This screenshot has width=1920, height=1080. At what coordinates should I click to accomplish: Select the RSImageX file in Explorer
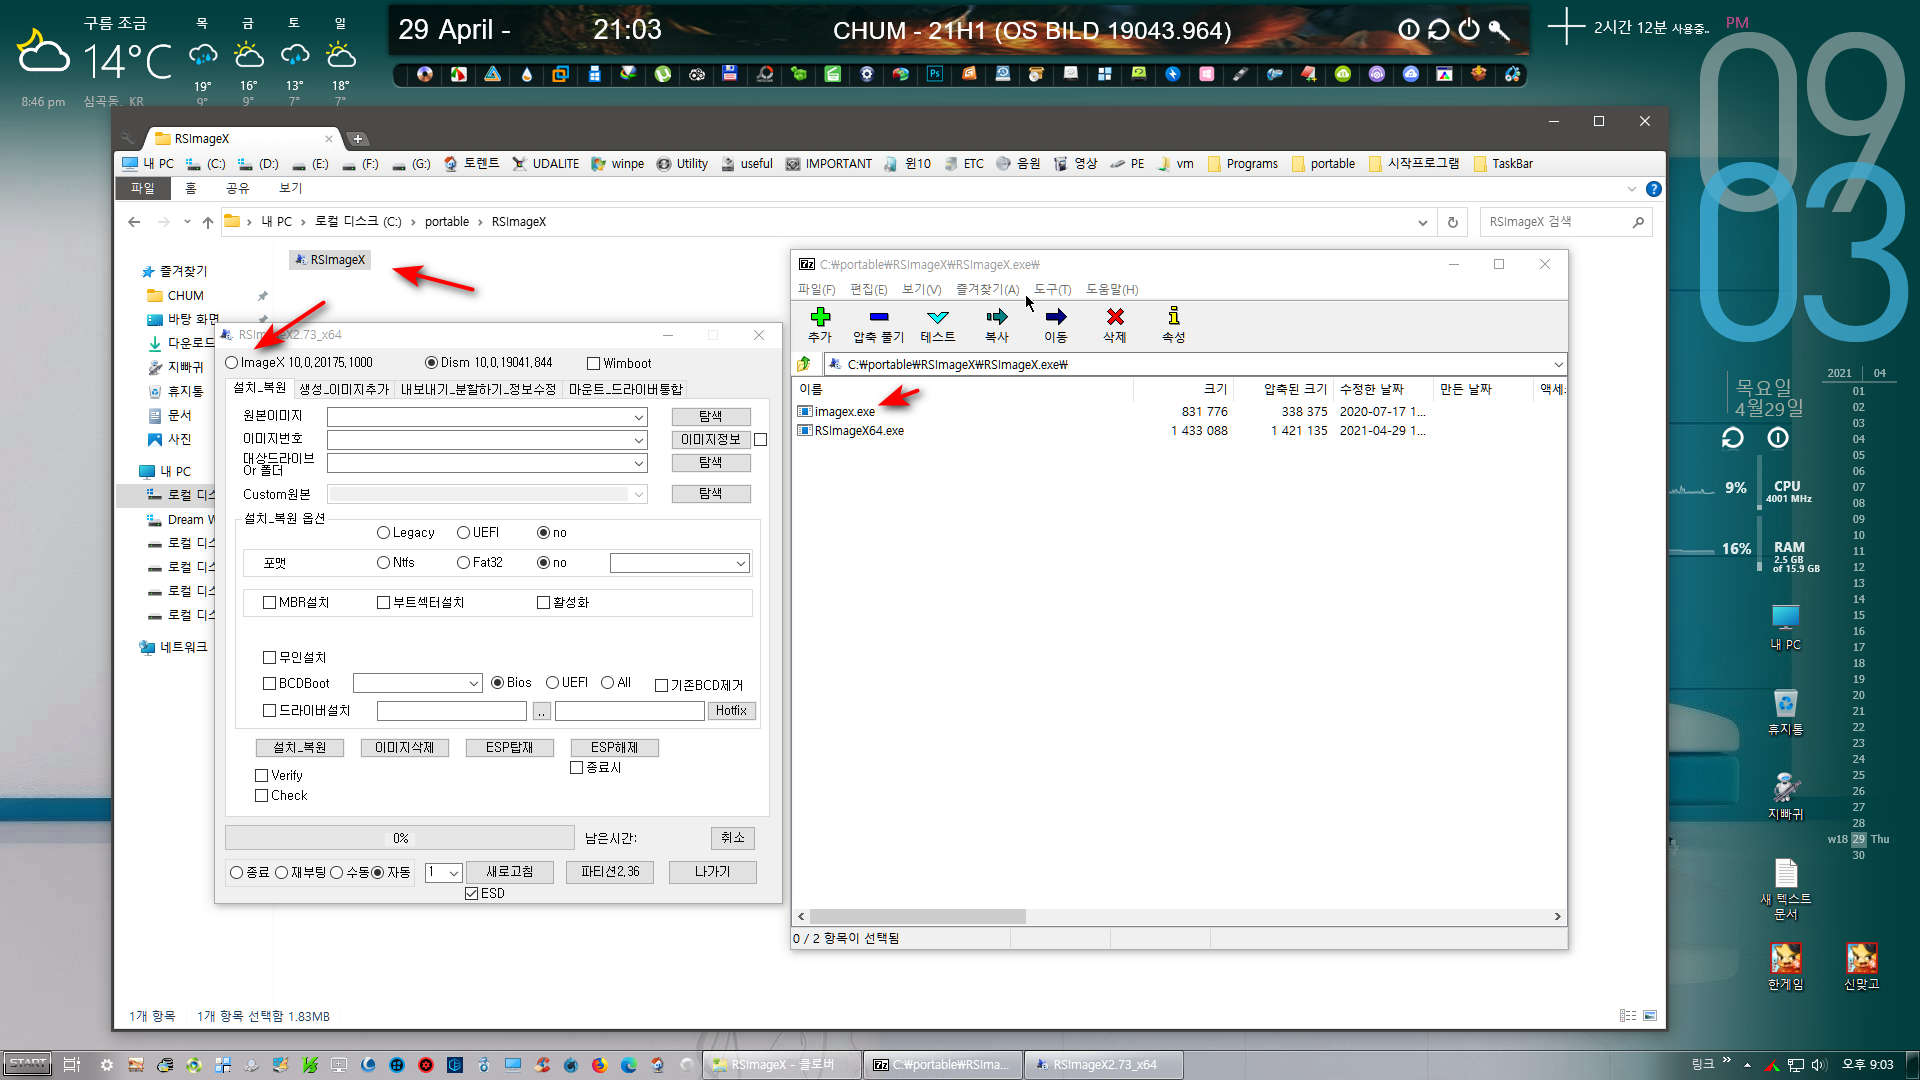pyautogui.click(x=330, y=260)
